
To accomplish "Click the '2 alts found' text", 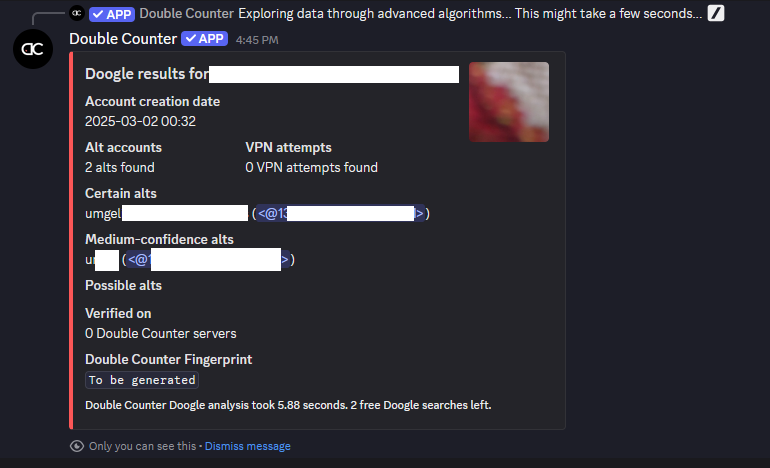I will [120, 167].
